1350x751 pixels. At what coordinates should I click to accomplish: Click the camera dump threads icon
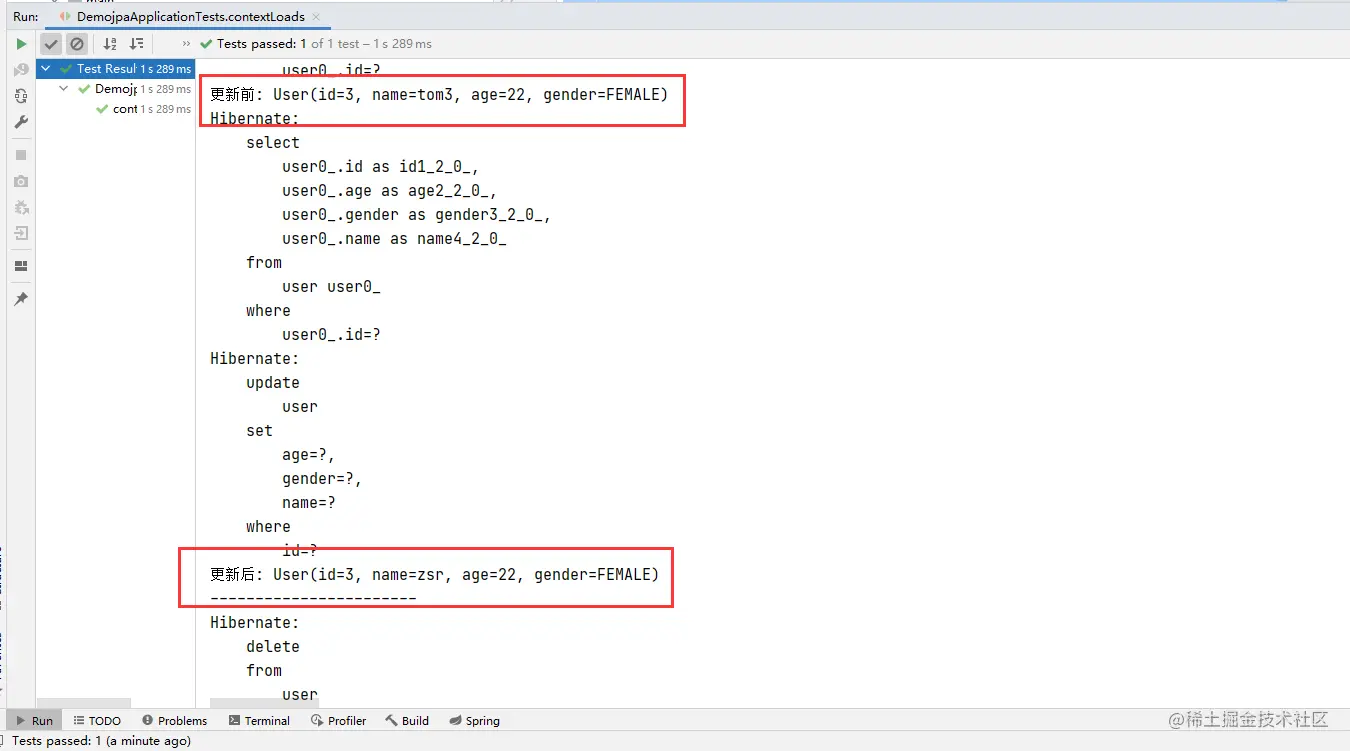(x=21, y=181)
